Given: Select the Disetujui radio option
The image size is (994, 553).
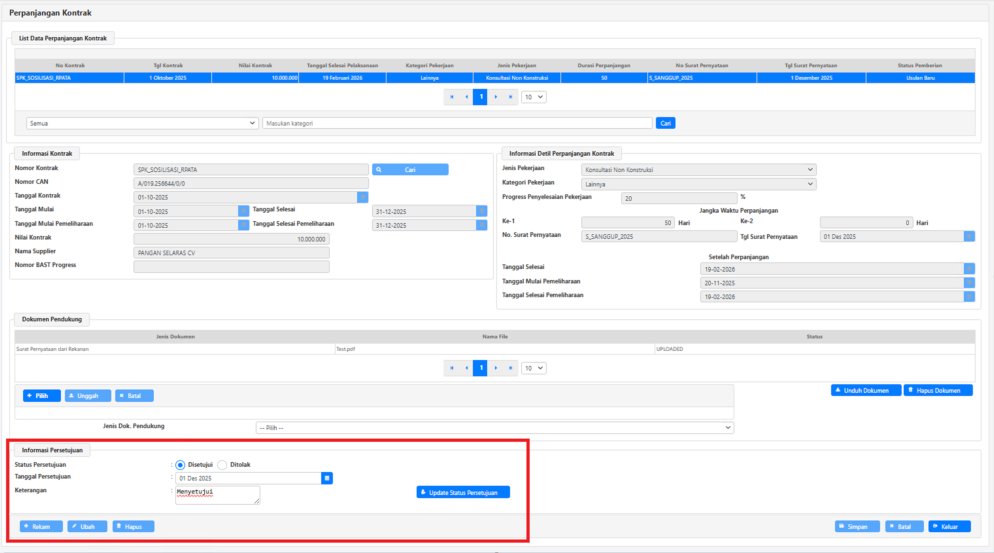Looking at the screenshot, I should point(180,465).
